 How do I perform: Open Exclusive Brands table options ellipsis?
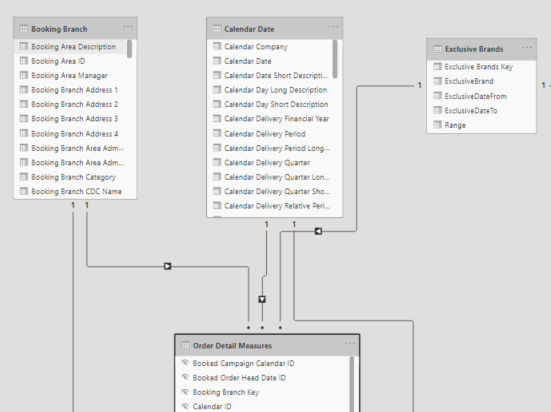pyautogui.click(x=527, y=48)
